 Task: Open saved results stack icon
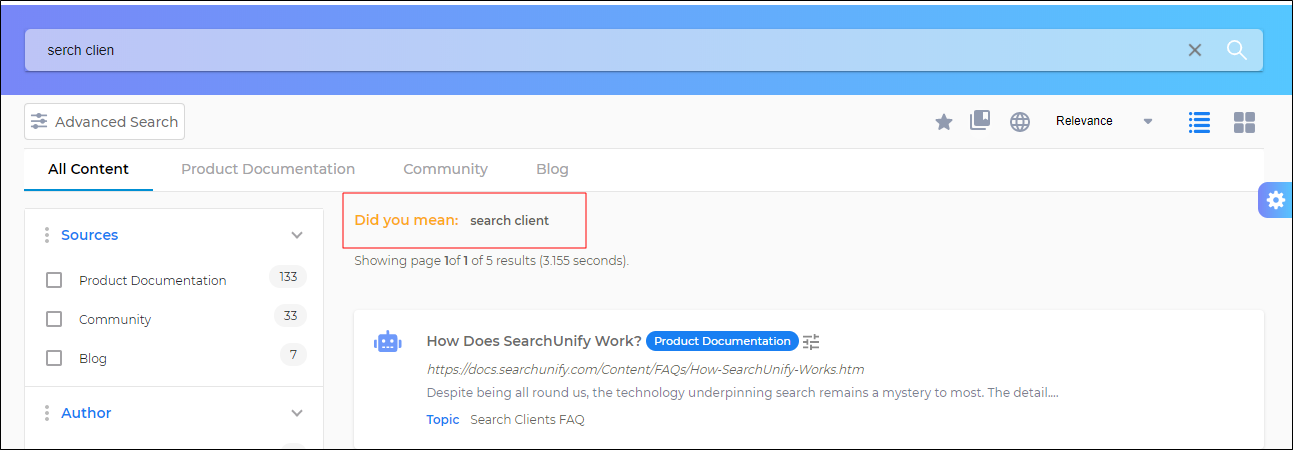[980, 121]
